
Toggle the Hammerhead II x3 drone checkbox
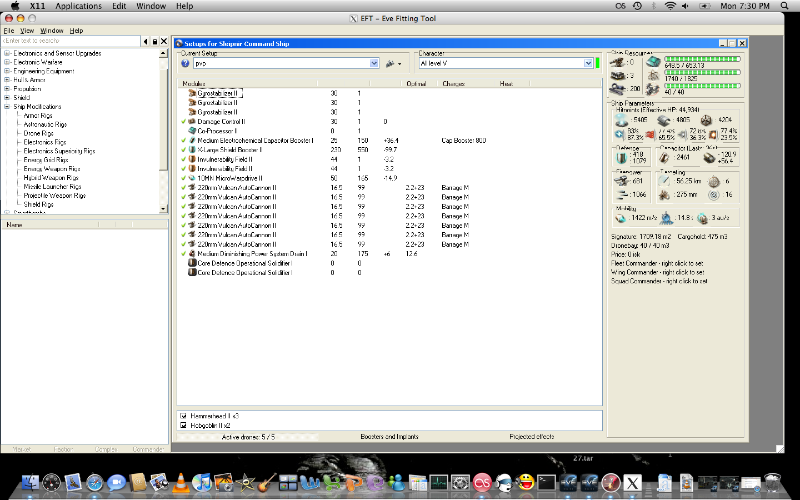click(183, 416)
